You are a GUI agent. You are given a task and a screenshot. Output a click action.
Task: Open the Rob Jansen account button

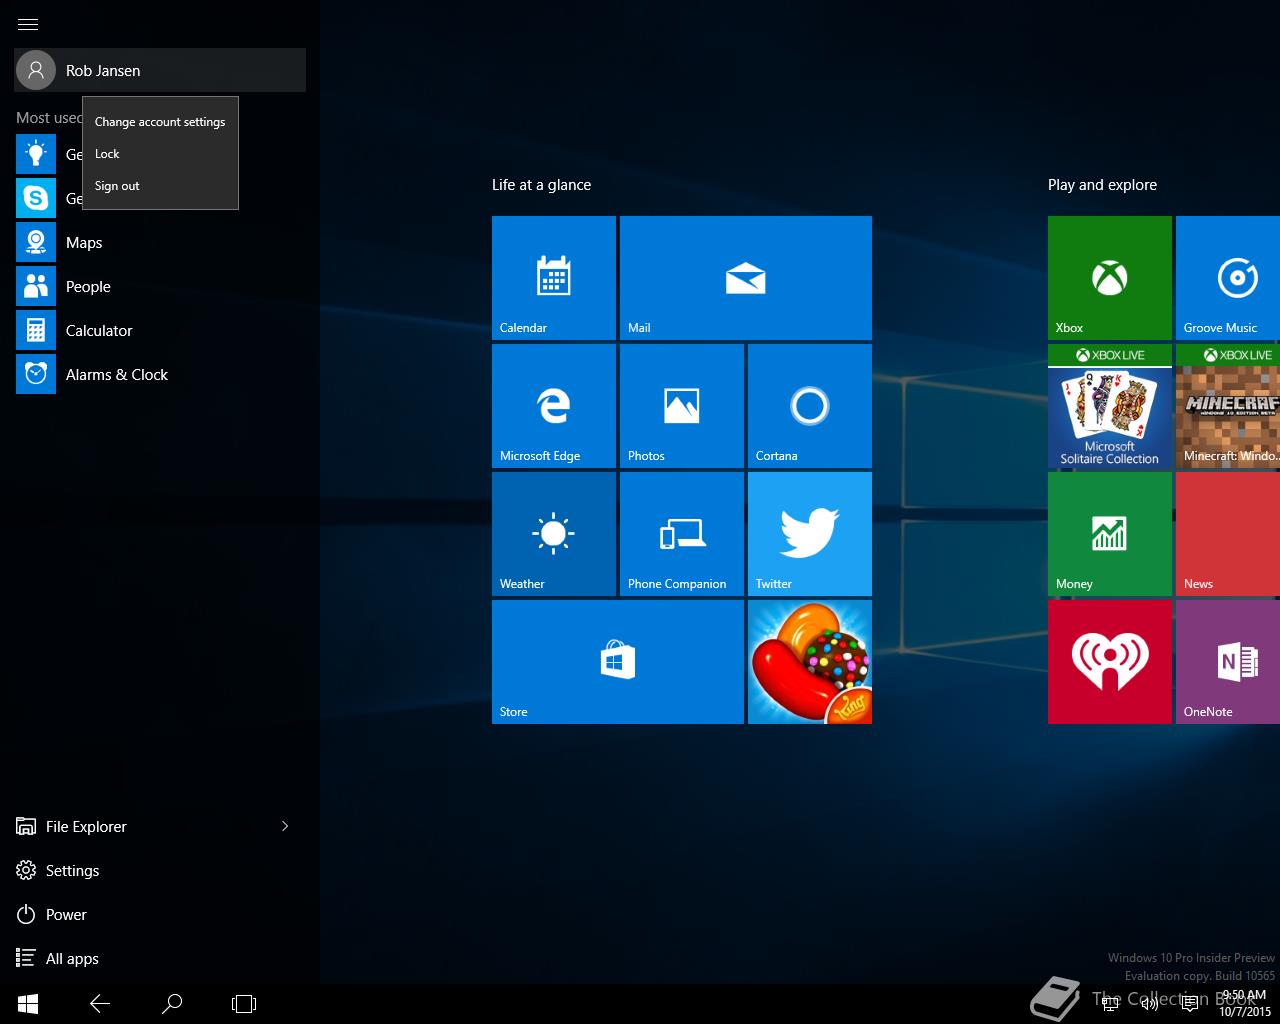pyautogui.click(x=160, y=70)
